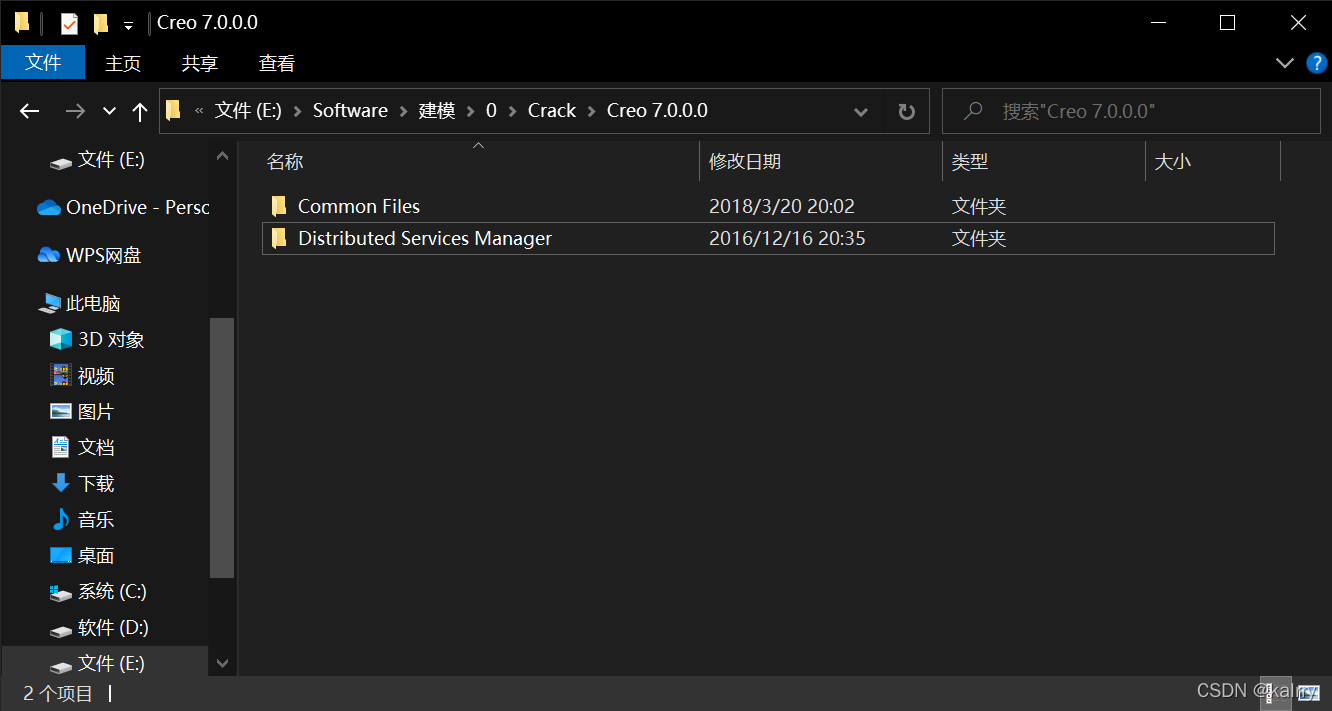Select WPS网盘 in the navigation pane

[x=90, y=256]
